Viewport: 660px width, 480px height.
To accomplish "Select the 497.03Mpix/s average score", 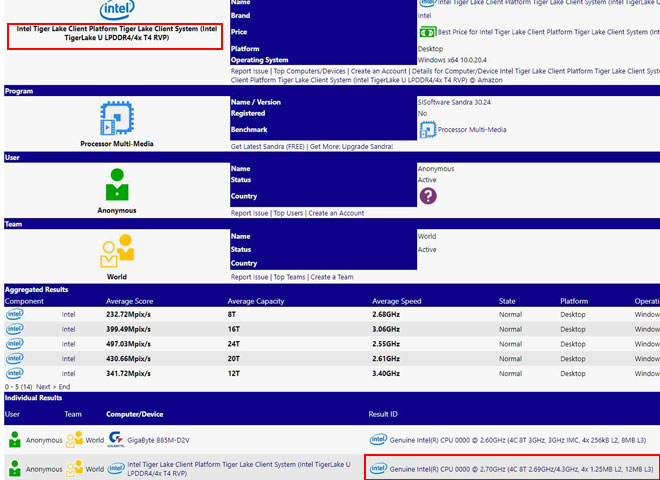I will [x=128, y=344].
